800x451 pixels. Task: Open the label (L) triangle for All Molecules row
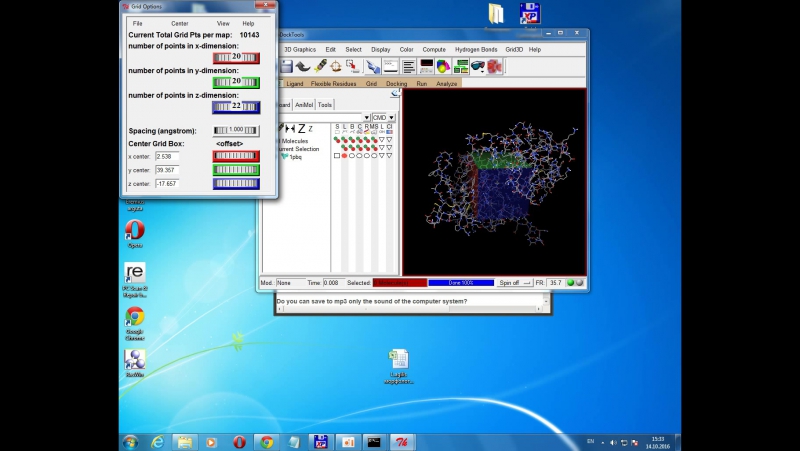382,140
